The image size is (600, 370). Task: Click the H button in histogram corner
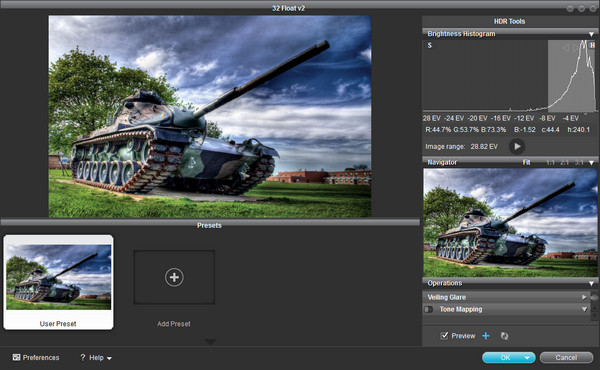[592, 45]
